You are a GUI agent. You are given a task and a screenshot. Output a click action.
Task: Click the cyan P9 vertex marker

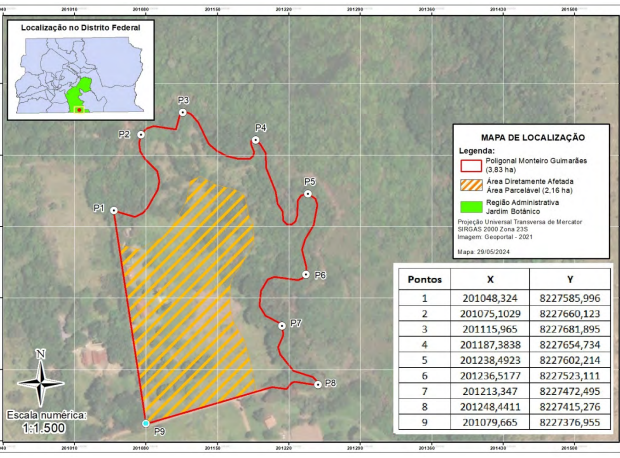click(146, 424)
